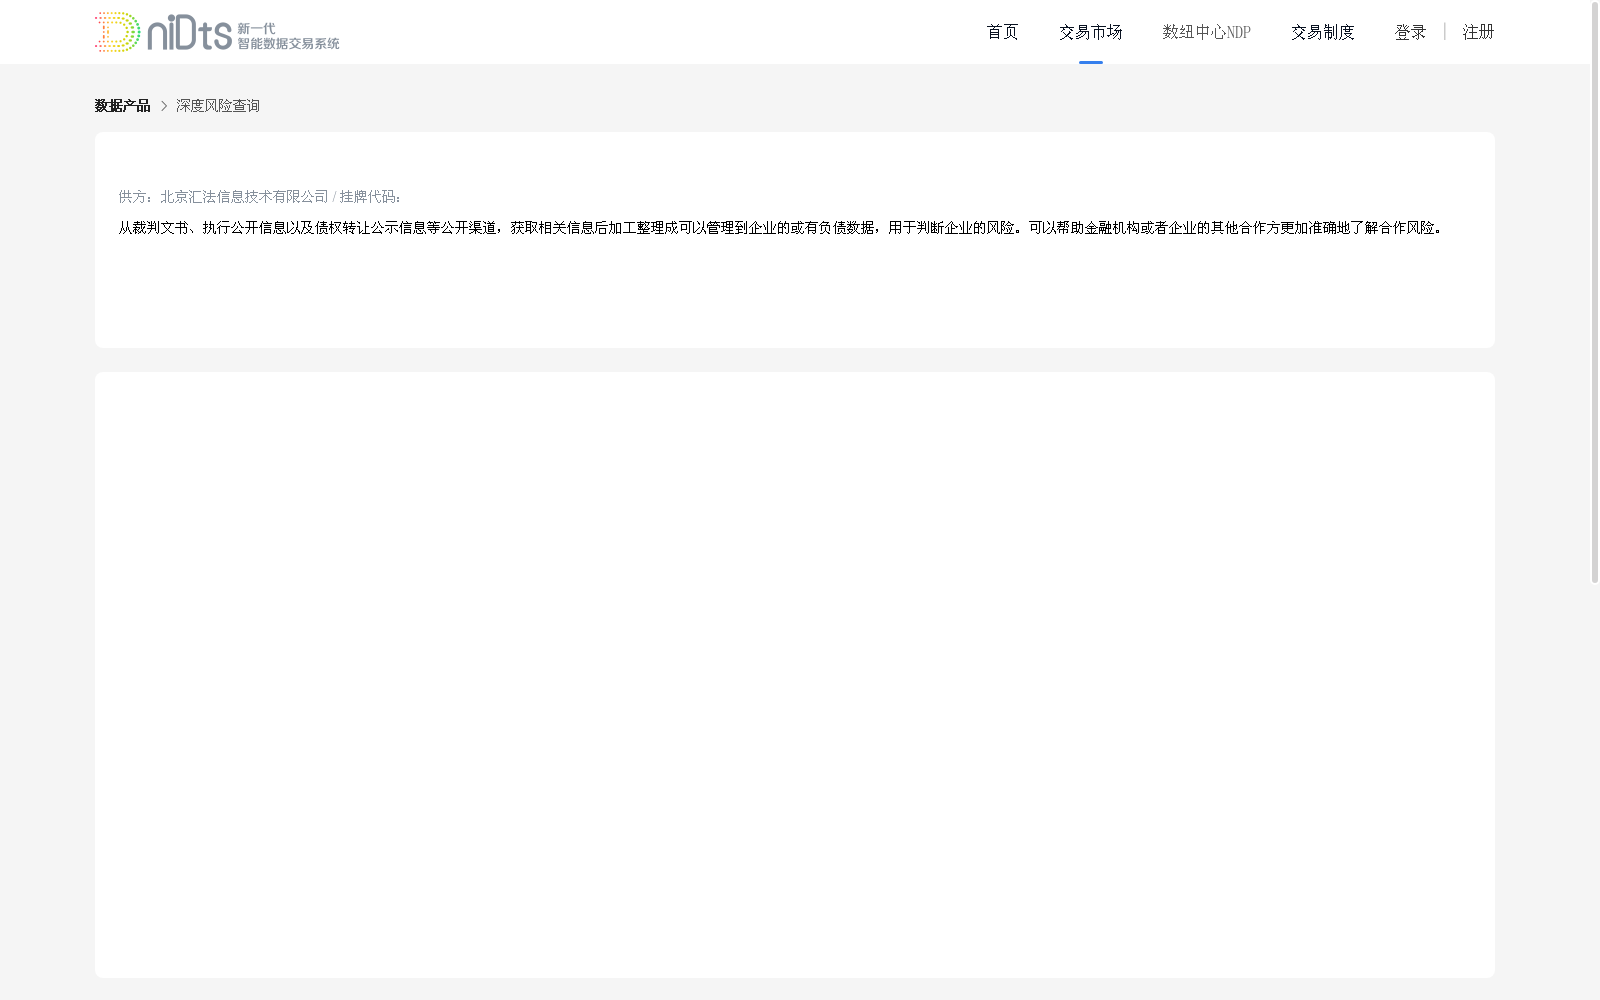1600x1000 pixels.
Task: Open 数纽中心NDP from navigation
Action: click(x=1207, y=32)
